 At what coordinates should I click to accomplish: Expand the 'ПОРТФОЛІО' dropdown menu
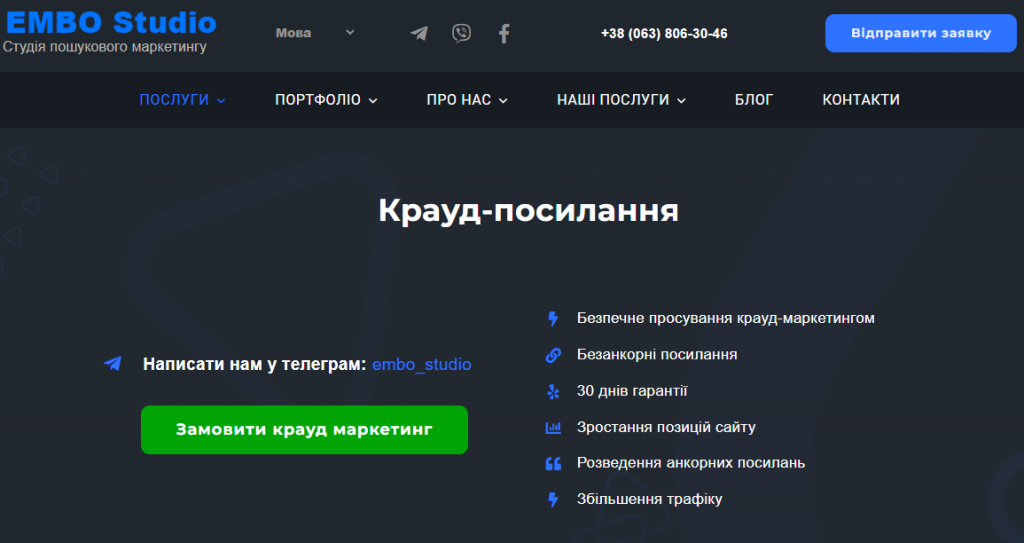[326, 100]
